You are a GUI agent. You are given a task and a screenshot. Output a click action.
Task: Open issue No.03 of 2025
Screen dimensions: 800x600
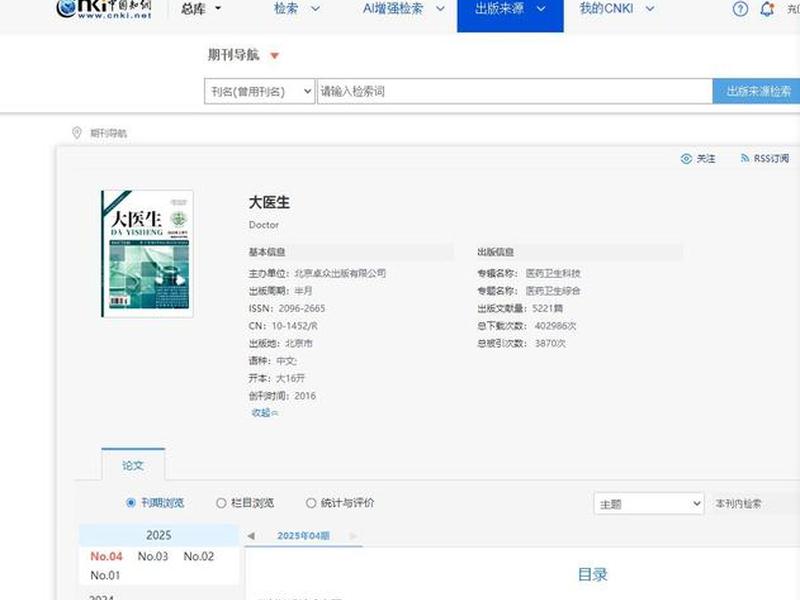coord(153,556)
